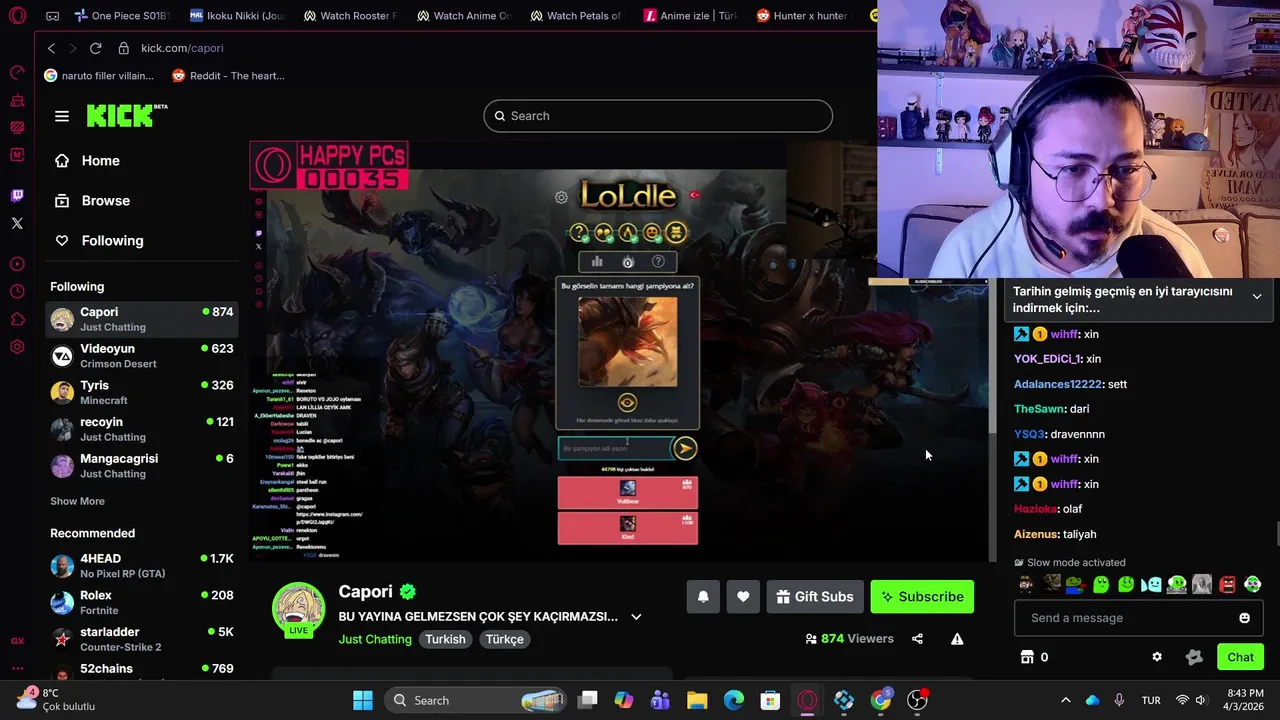The image size is (1280, 720).
Task: Pick the red angry face emote
Action: tap(1227, 584)
